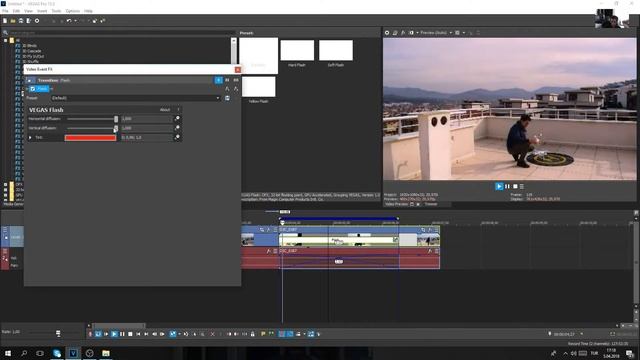Image resolution: width=640 pixels, height=360 pixels.
Task: Click Play in the video preview window
Action: coord(499,187)
